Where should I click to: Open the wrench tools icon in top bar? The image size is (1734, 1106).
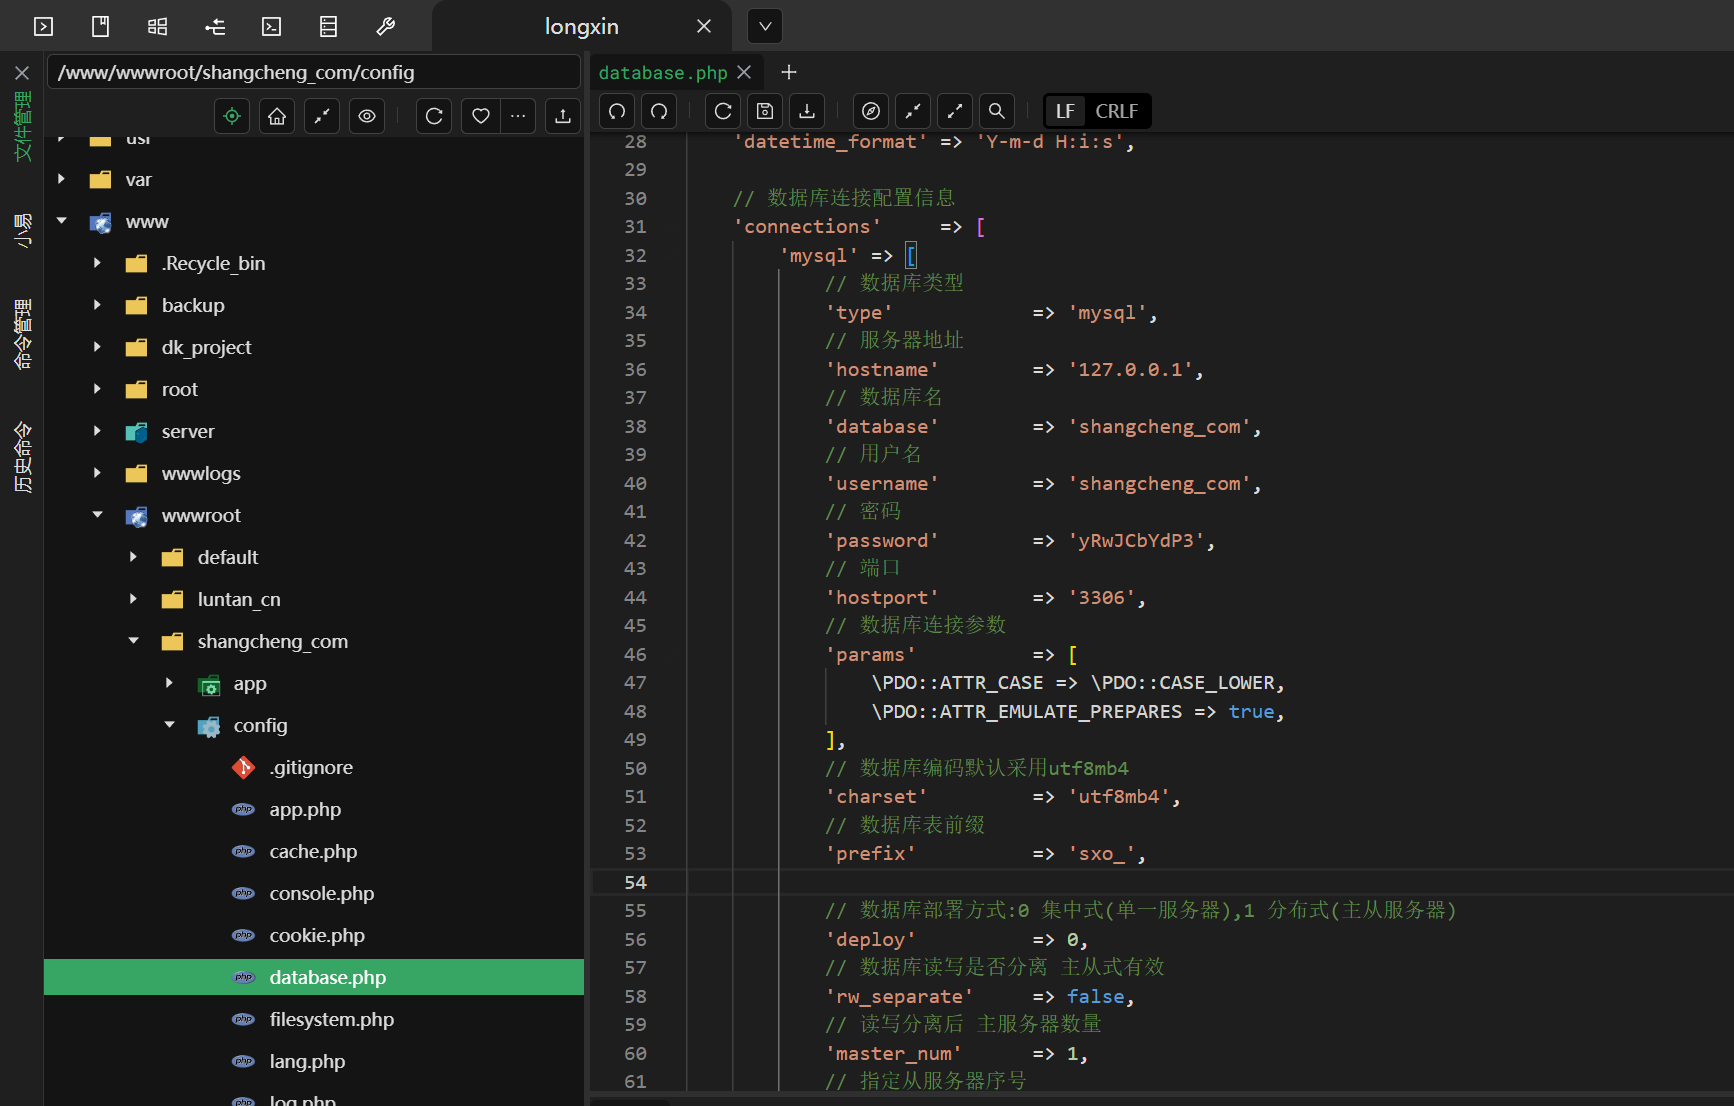[385, 27]
